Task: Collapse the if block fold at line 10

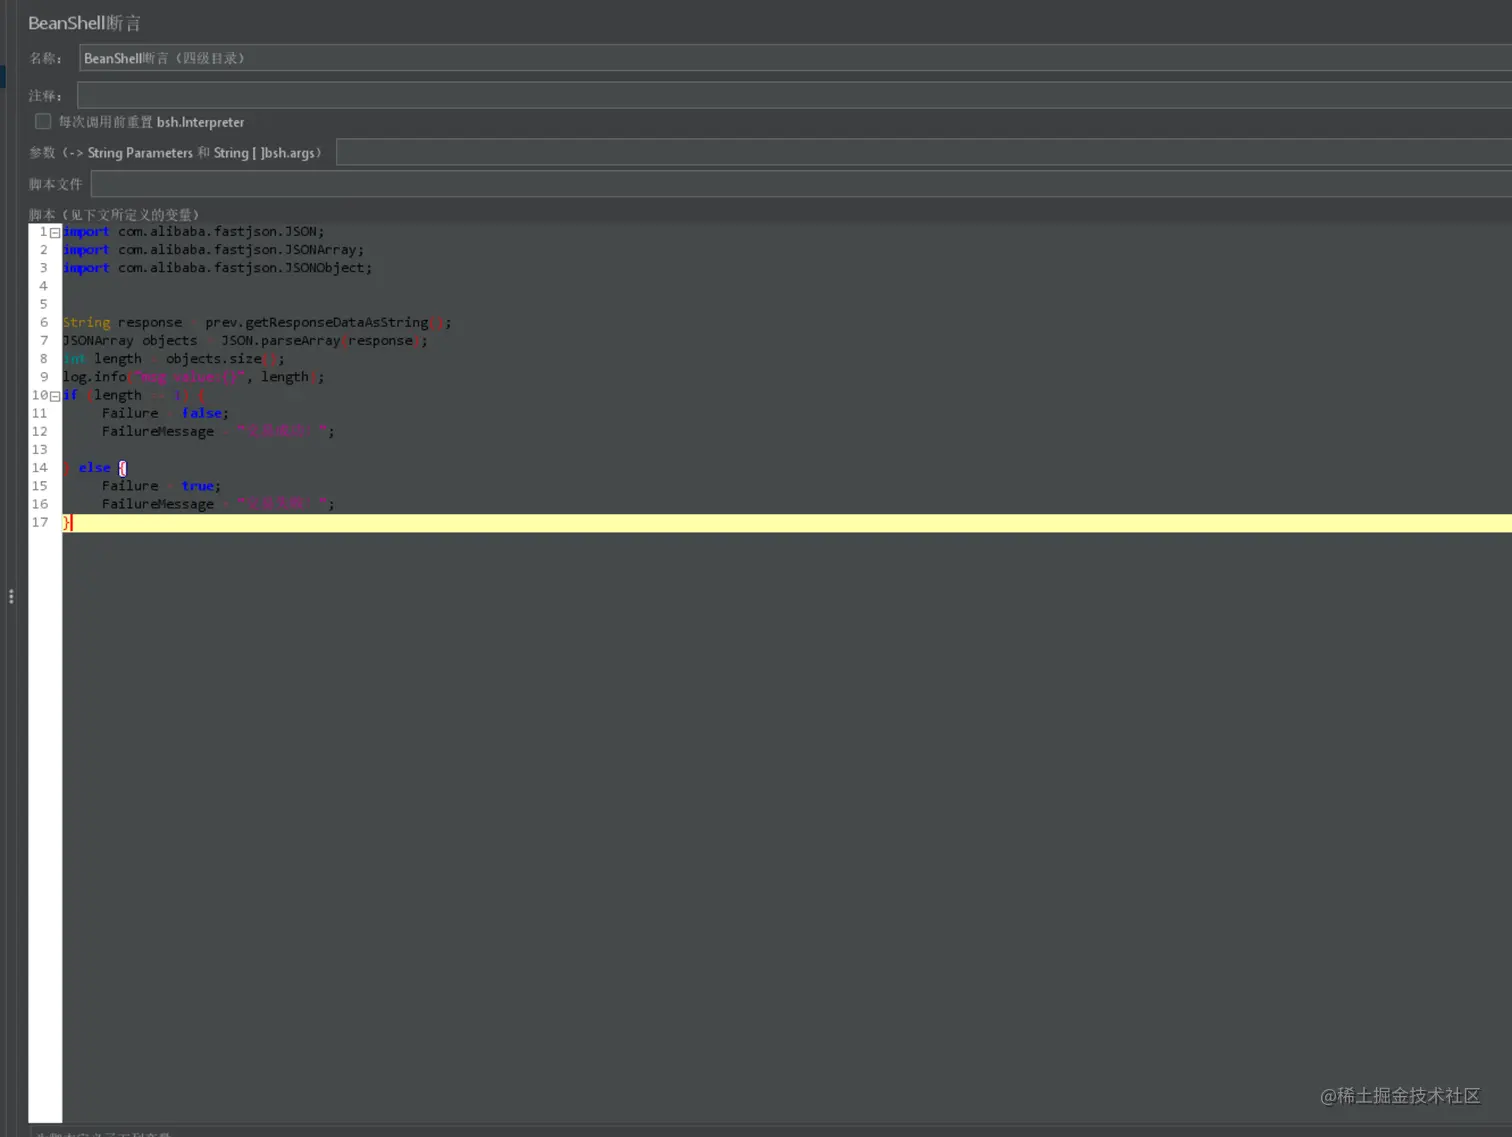Action: click(x=55, y=396)
